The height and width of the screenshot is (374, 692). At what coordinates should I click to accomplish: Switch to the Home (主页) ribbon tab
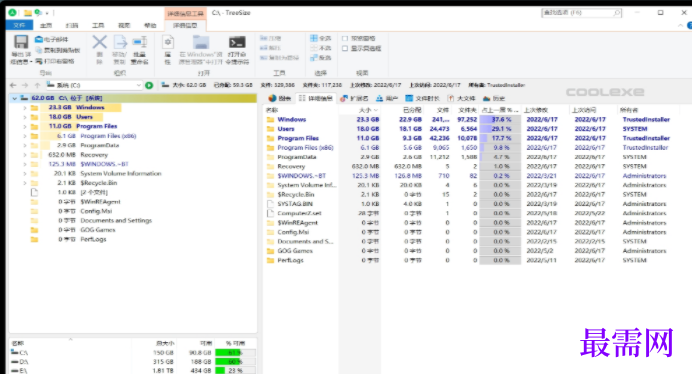coord(46,26)
